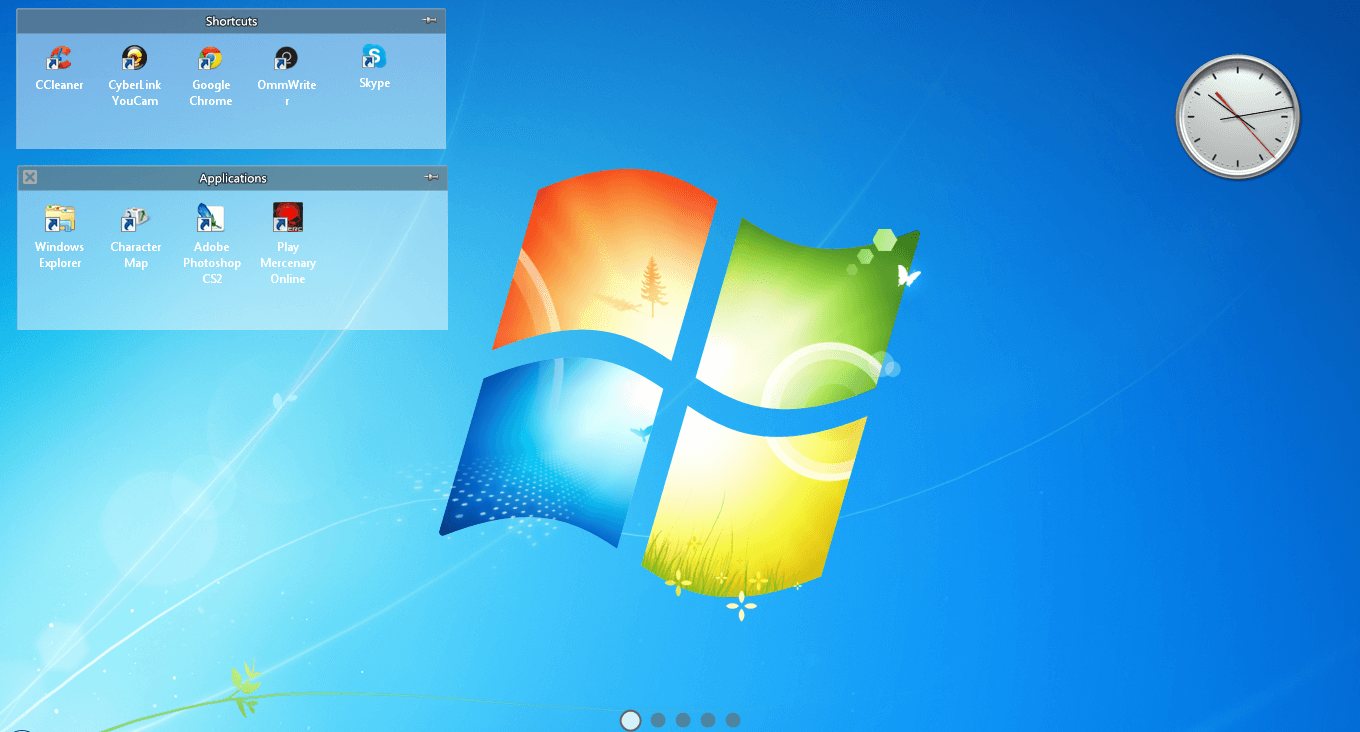Click the analog clock gadget
1360x732 pixels.
(1237, 116)
